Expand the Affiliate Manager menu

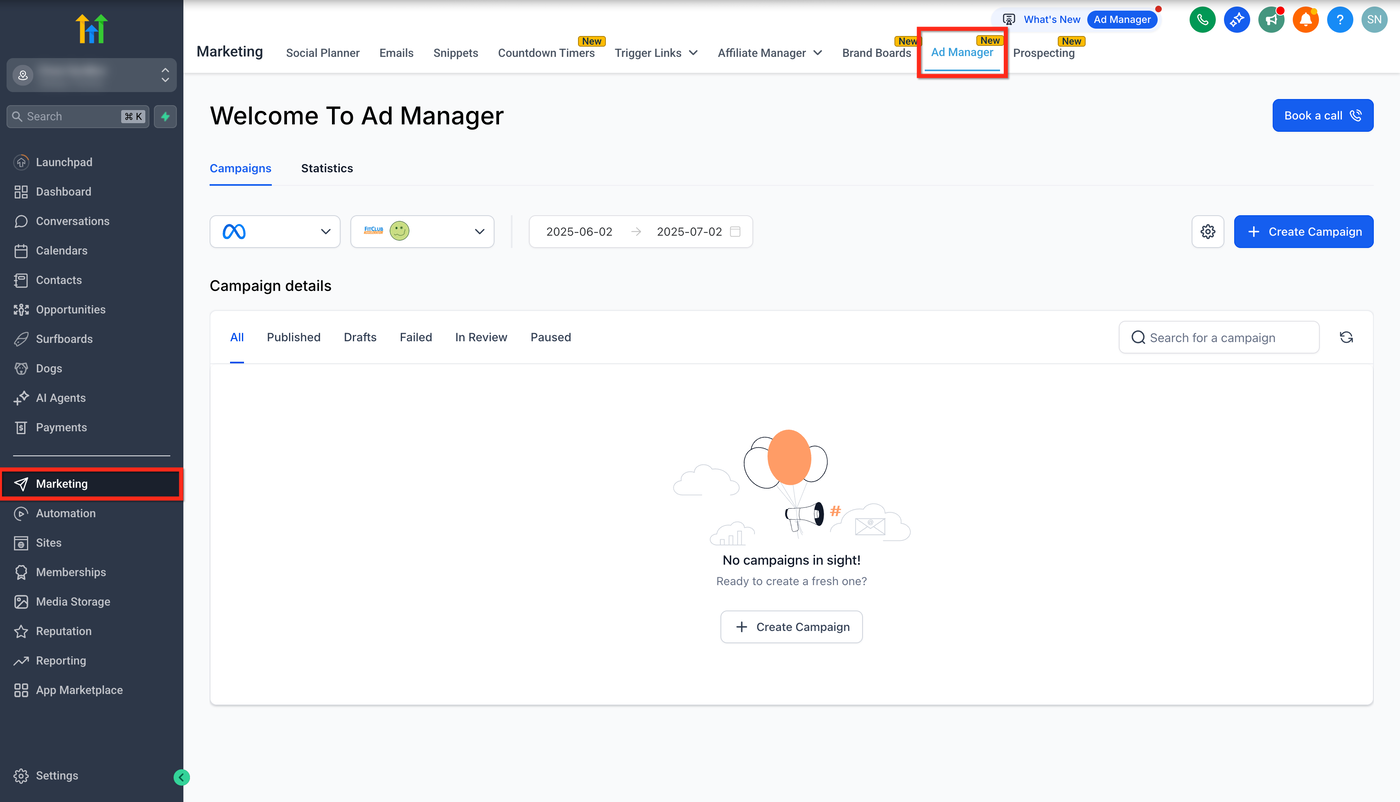[769, 53]
